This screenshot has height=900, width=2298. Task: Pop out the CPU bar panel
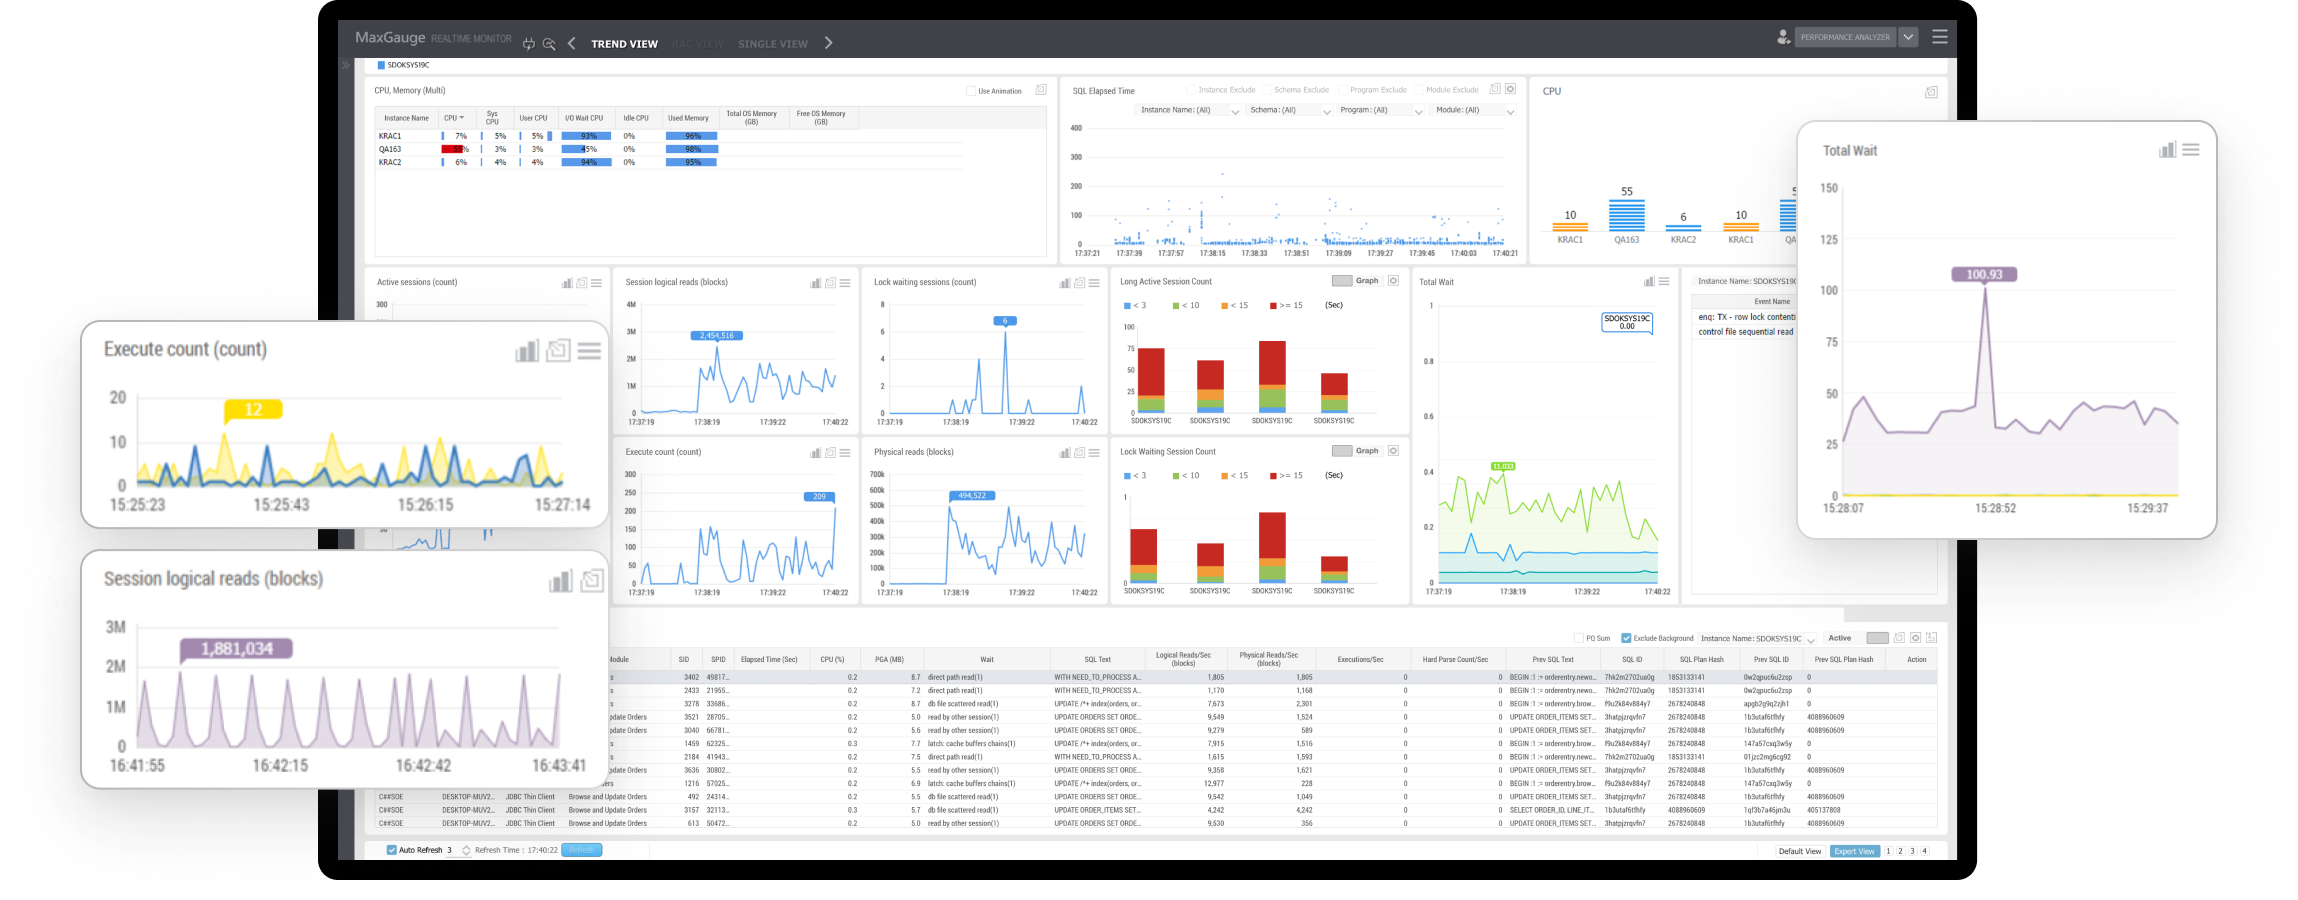(1931, 92)
